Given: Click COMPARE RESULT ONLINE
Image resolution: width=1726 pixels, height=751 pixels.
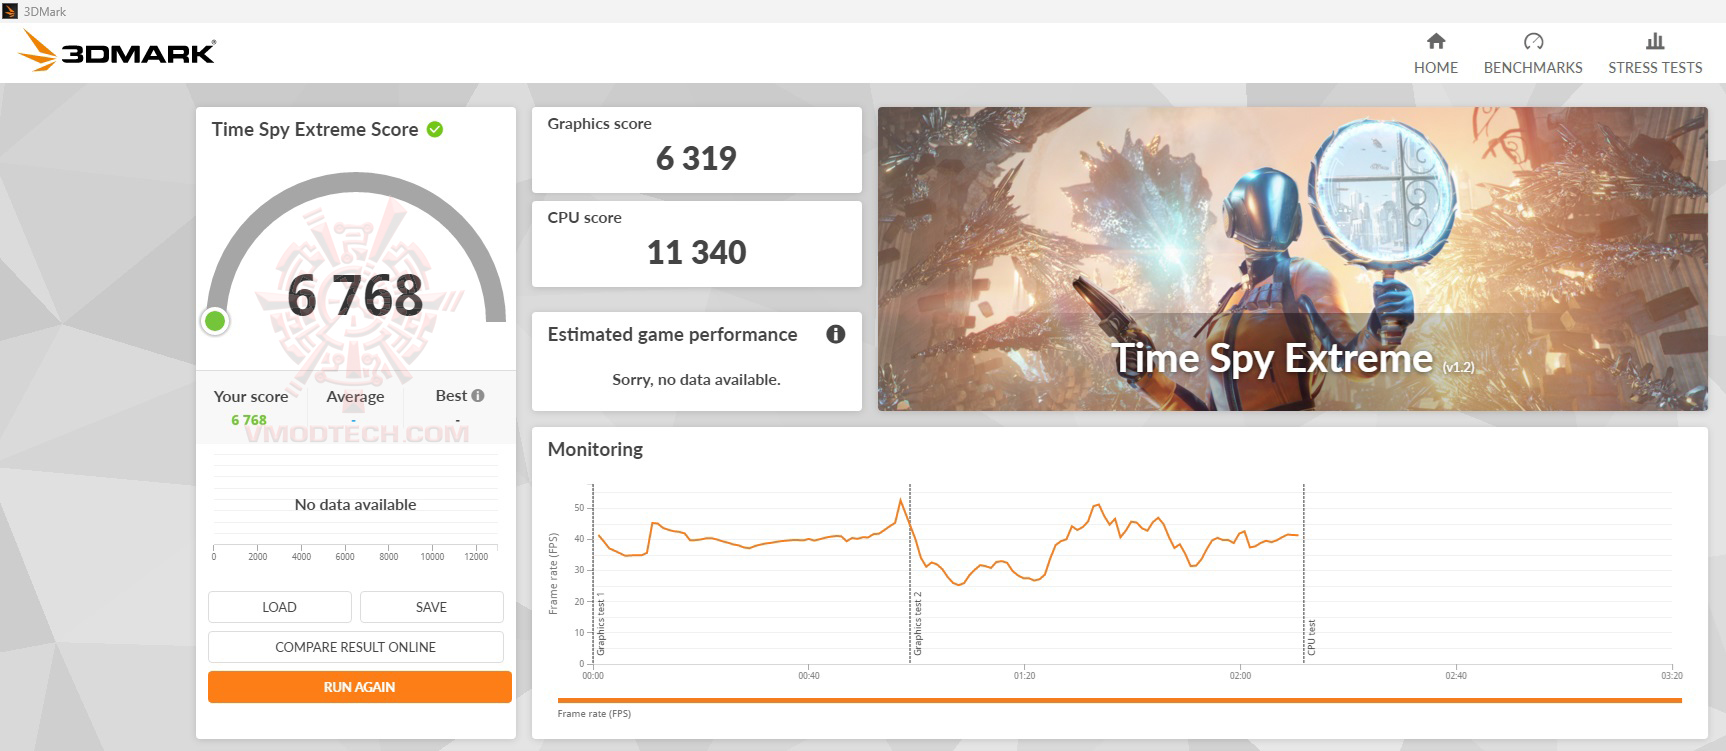Looking at the screenshot, I should click(x=356, y=647).
